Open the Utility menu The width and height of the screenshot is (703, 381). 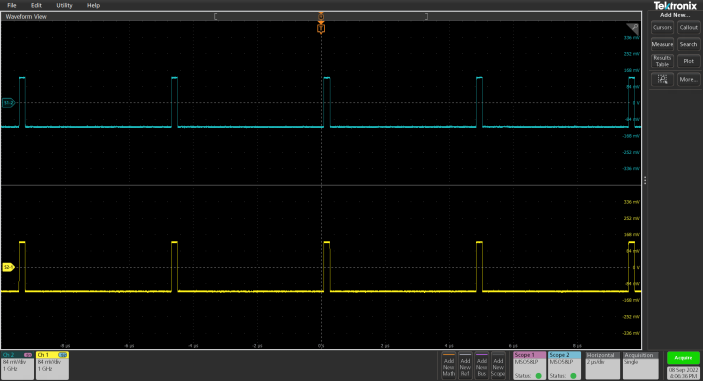[x=64, y=5]
